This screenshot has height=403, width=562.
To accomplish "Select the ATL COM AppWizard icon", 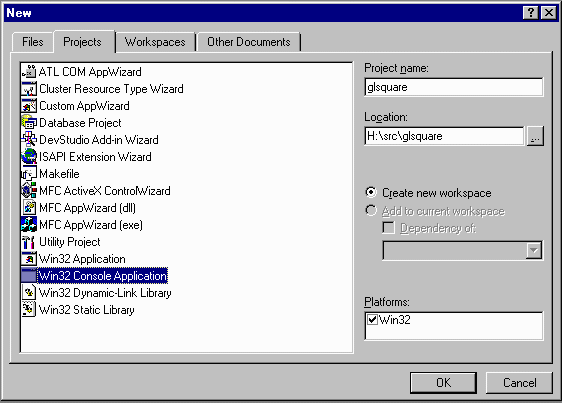I will 29,72.
